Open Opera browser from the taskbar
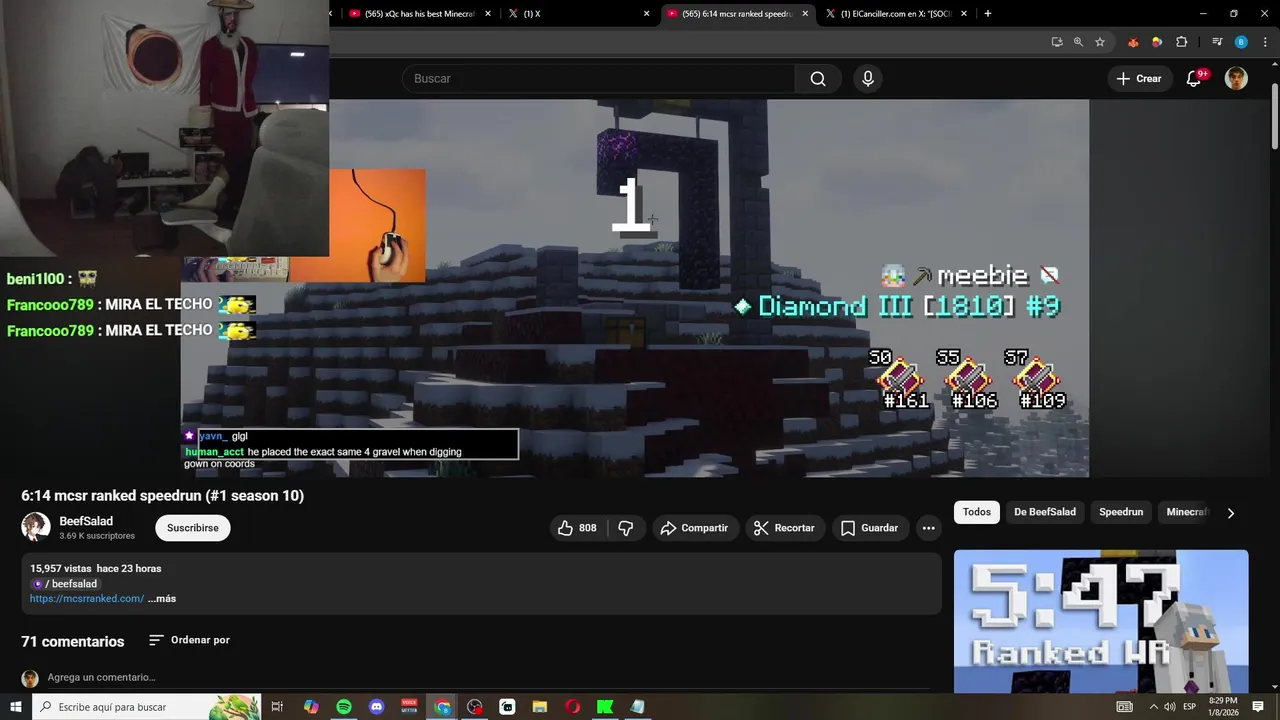The image size is (1280, 720). 573,707
